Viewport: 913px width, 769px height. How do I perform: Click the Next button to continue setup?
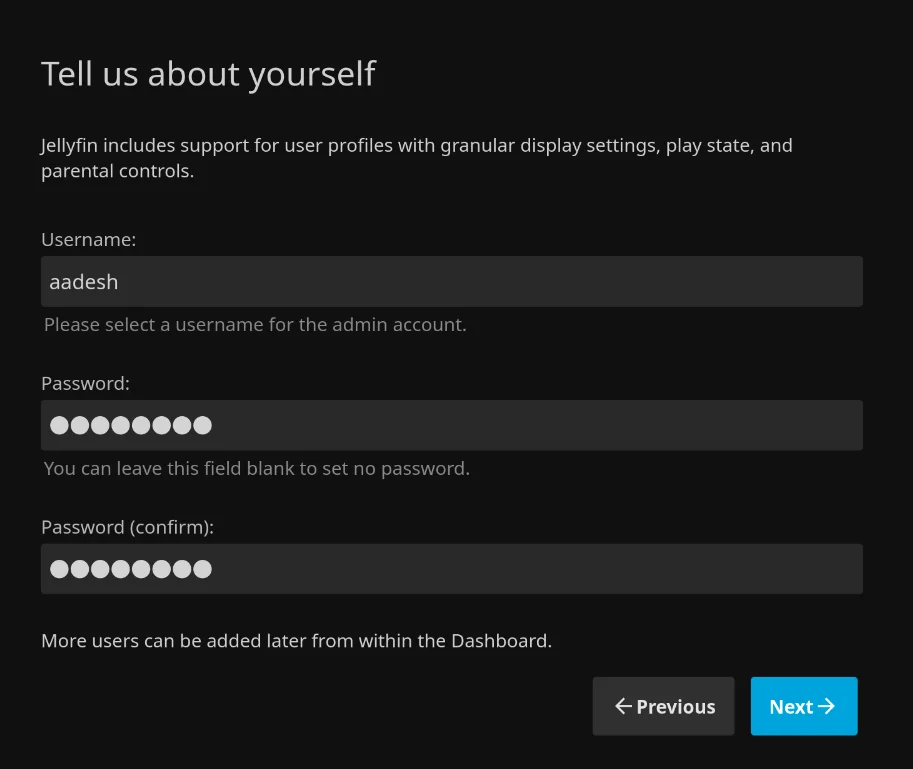click(x=804, y=706)
